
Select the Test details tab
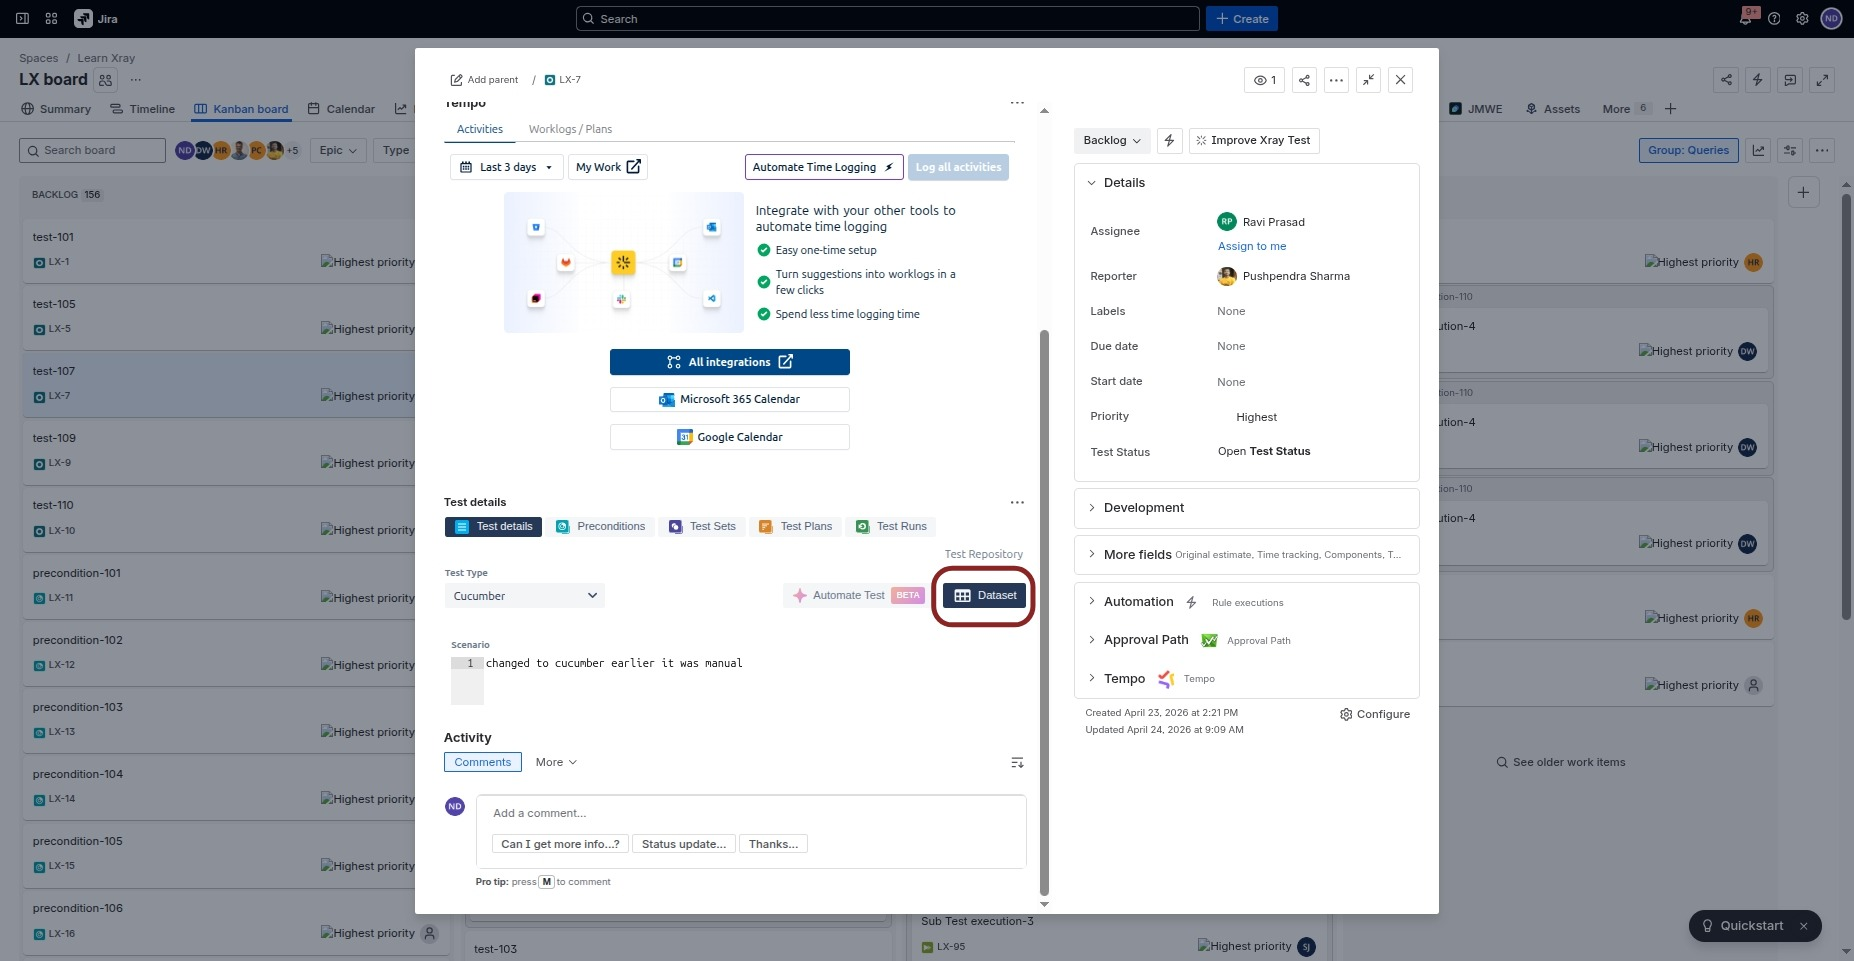[x=493, y=527]
